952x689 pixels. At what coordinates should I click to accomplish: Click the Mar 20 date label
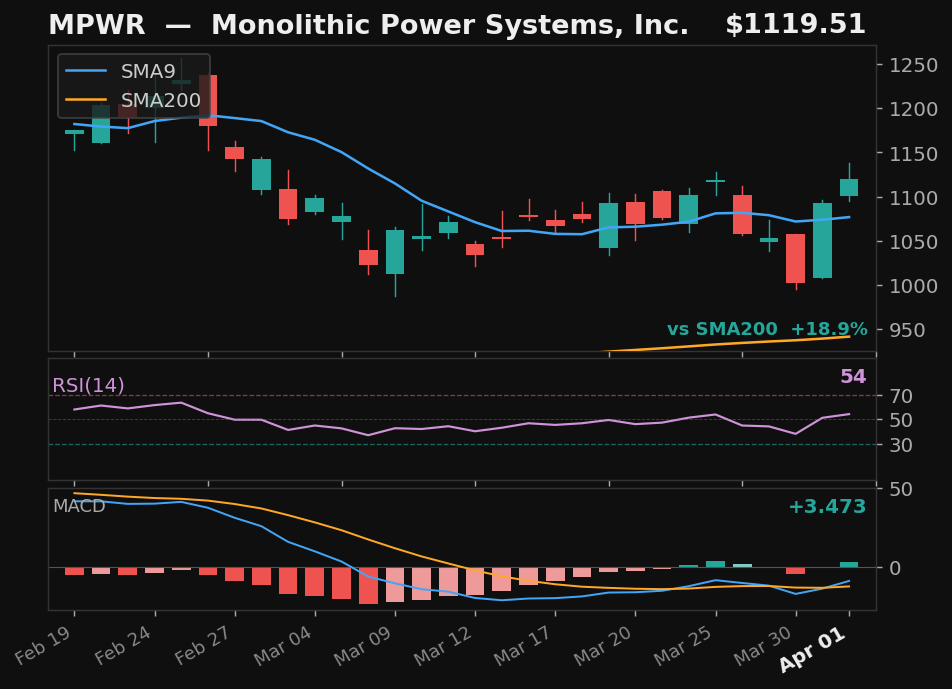coord(604,645)
